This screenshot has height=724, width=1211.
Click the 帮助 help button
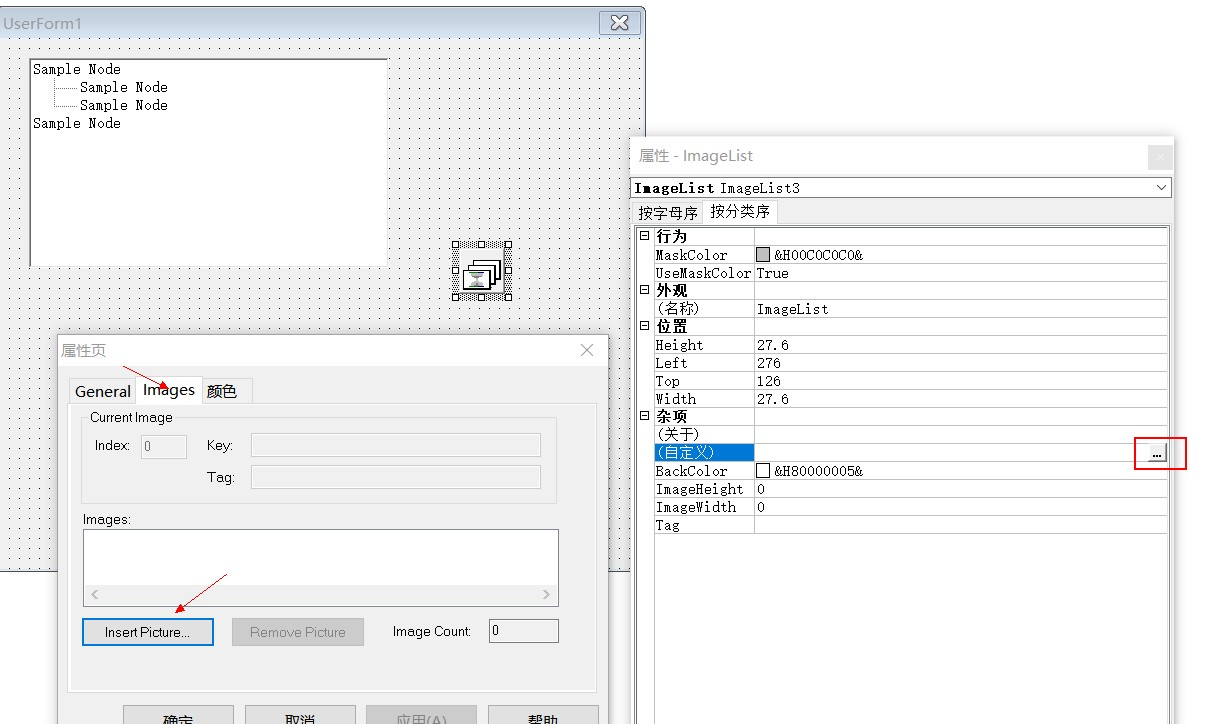pos(543,716)
